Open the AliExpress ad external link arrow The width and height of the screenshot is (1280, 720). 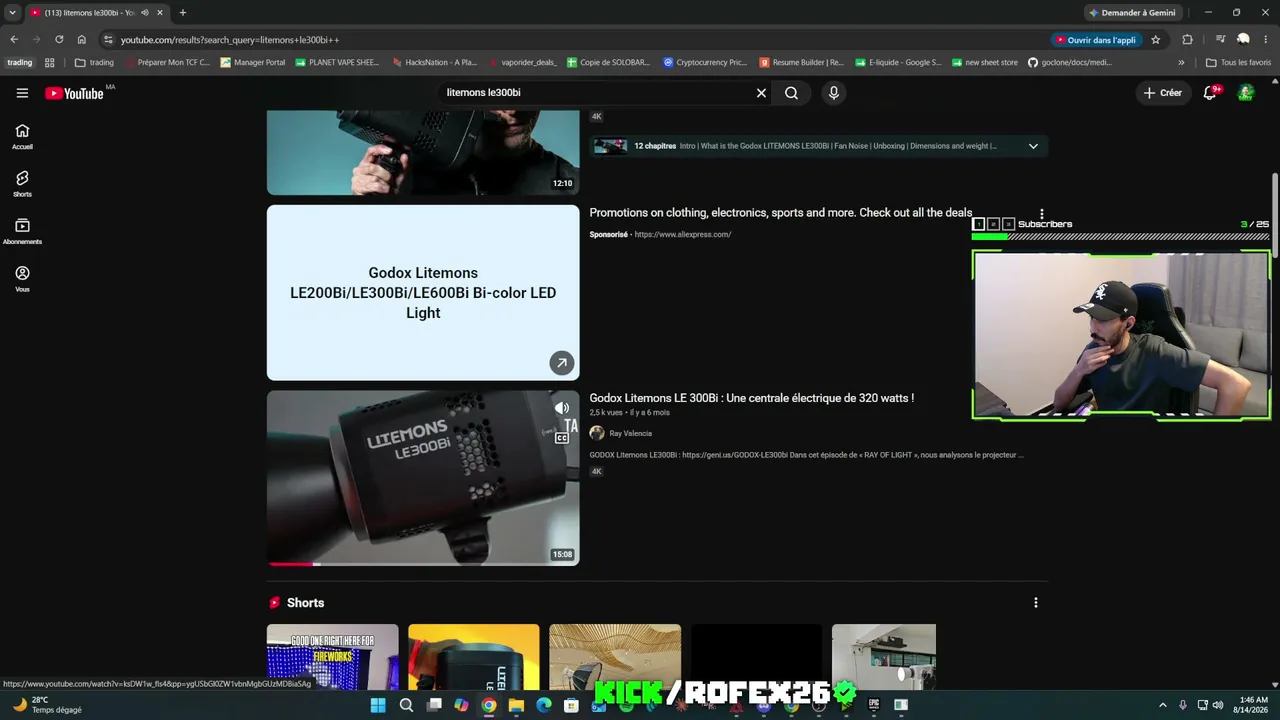(x=562, y=363)
